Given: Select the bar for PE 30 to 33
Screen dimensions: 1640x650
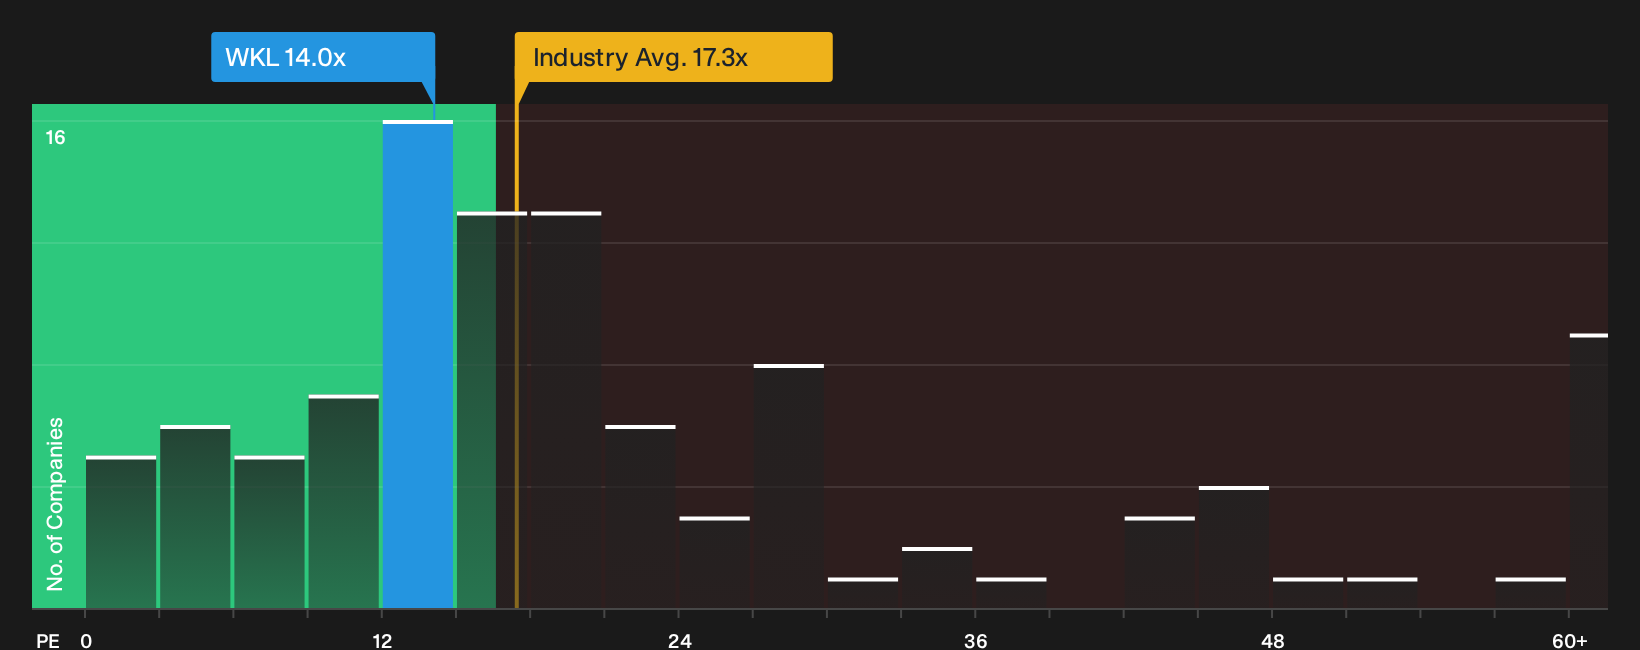Looking at the screenshot, I should 863,593.
